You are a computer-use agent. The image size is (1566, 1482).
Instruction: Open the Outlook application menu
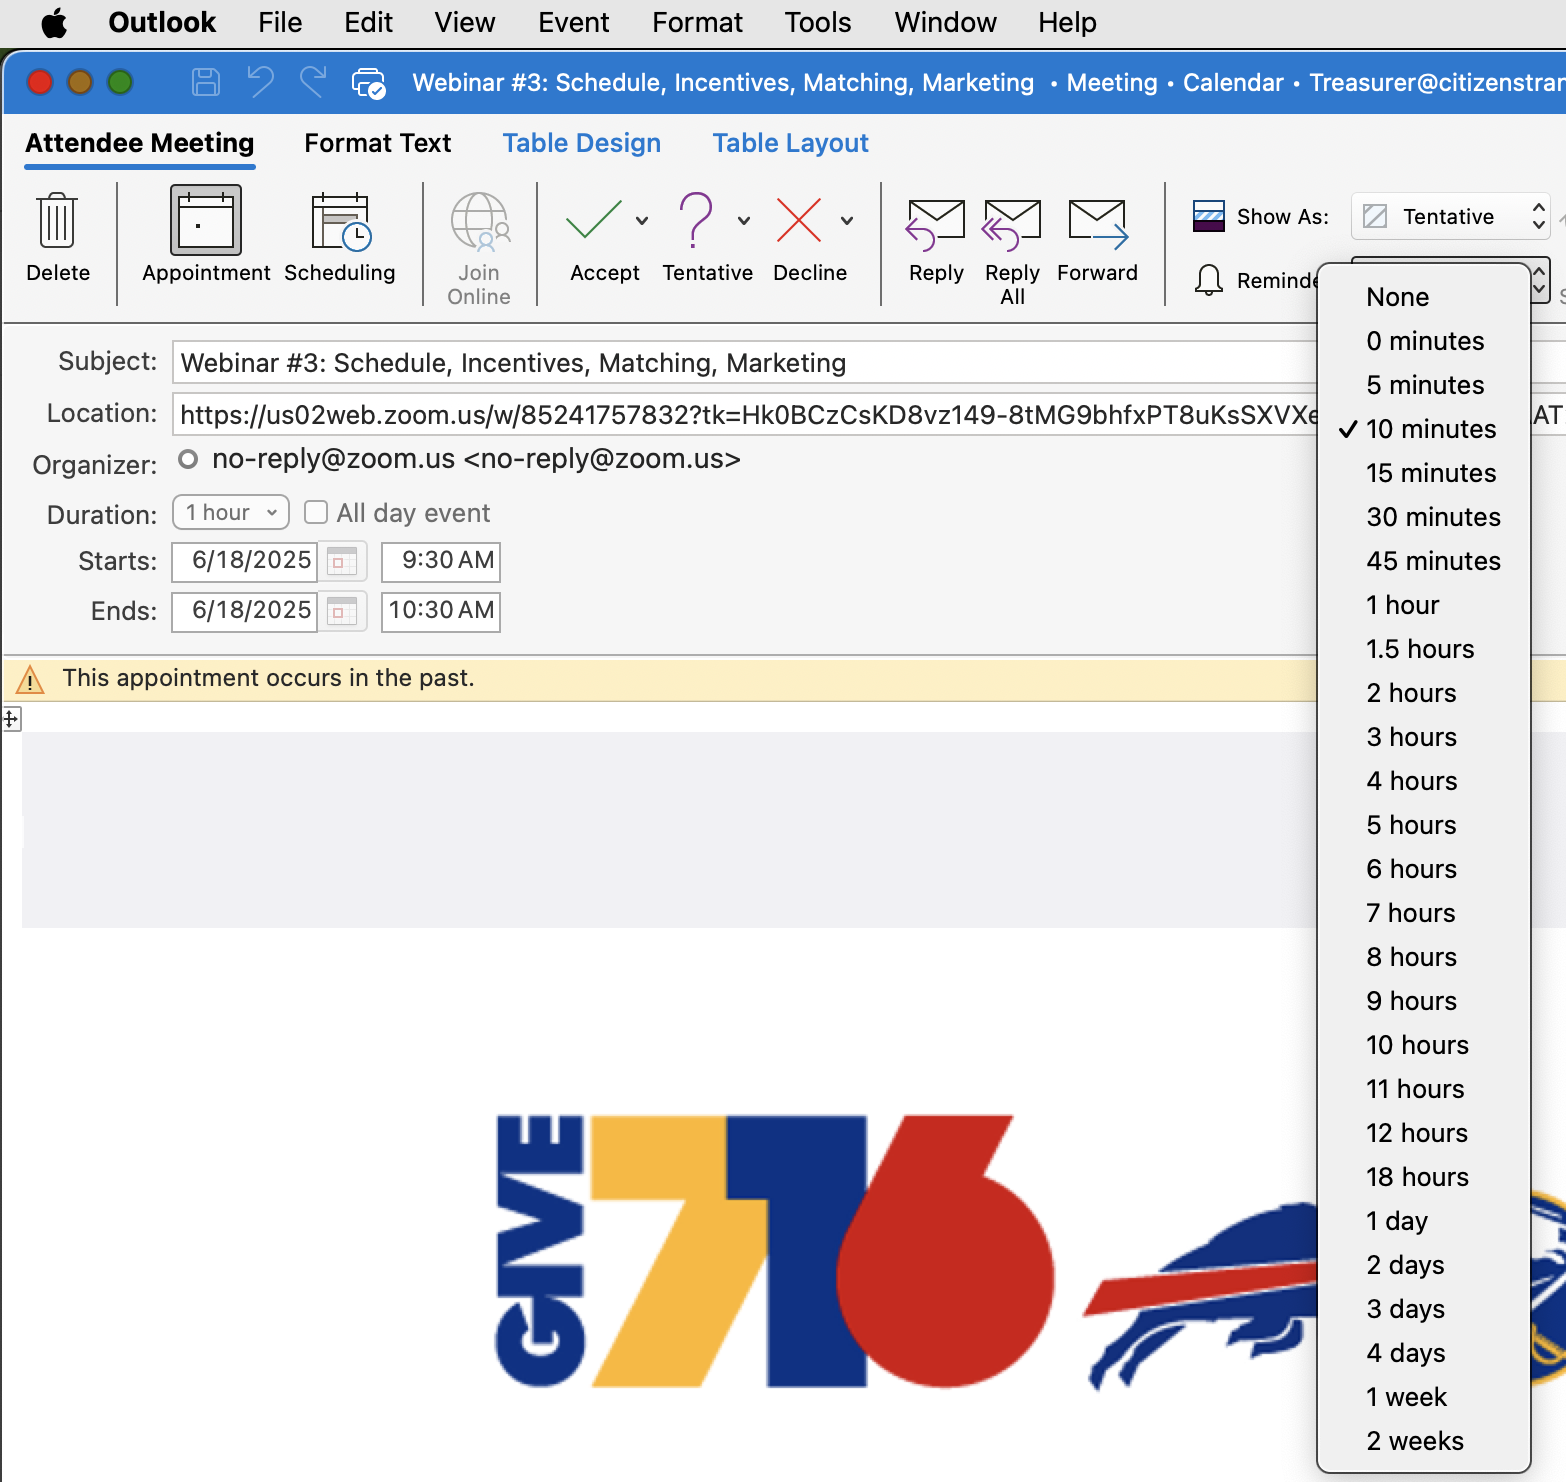[x=162, y=22]
